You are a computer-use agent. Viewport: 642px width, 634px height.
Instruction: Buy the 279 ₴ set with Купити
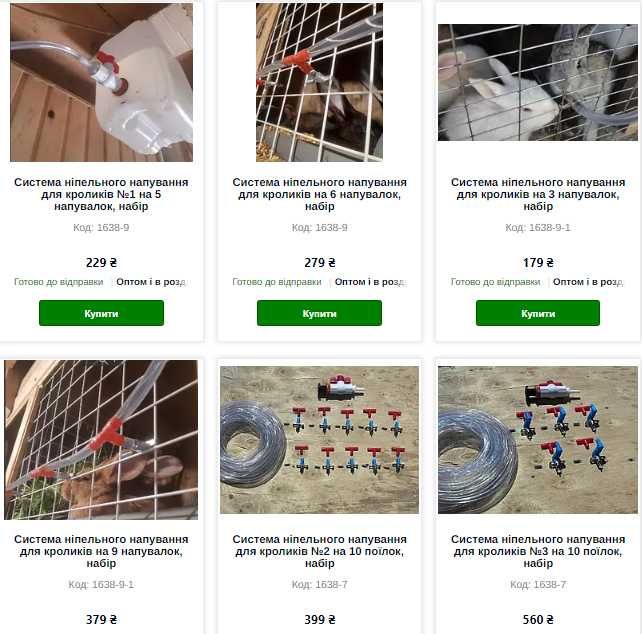pyautogui.click(x=319, y=313)
